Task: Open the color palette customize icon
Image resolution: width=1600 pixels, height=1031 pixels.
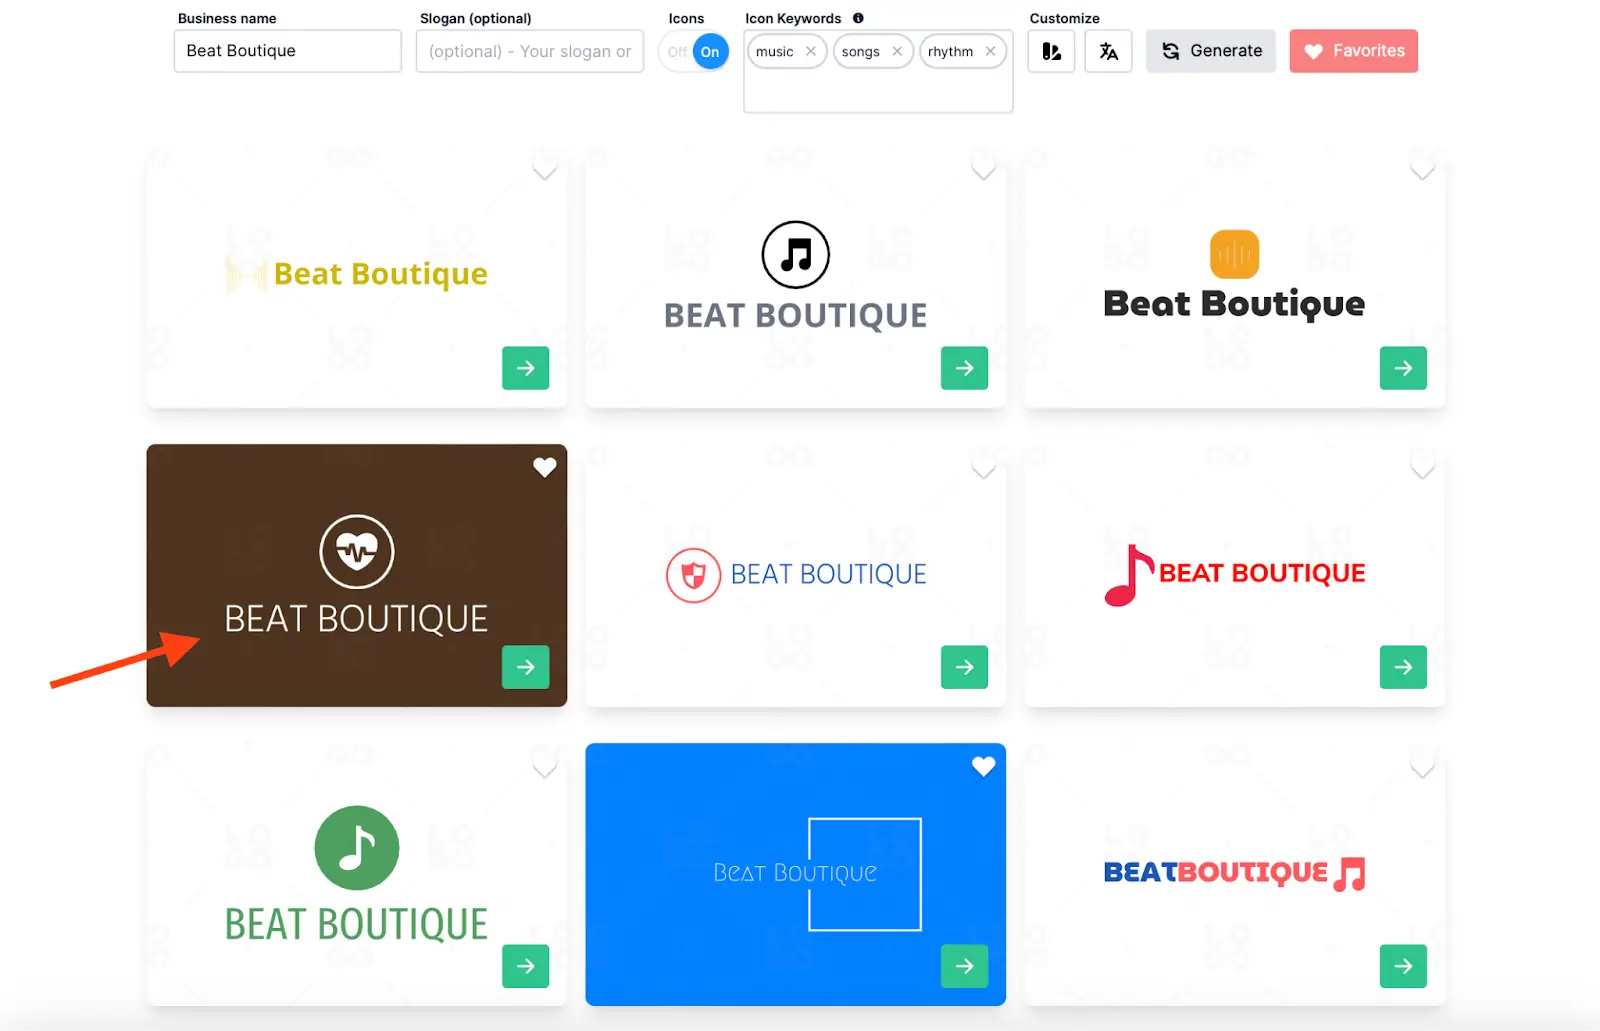Action: 1051,51
